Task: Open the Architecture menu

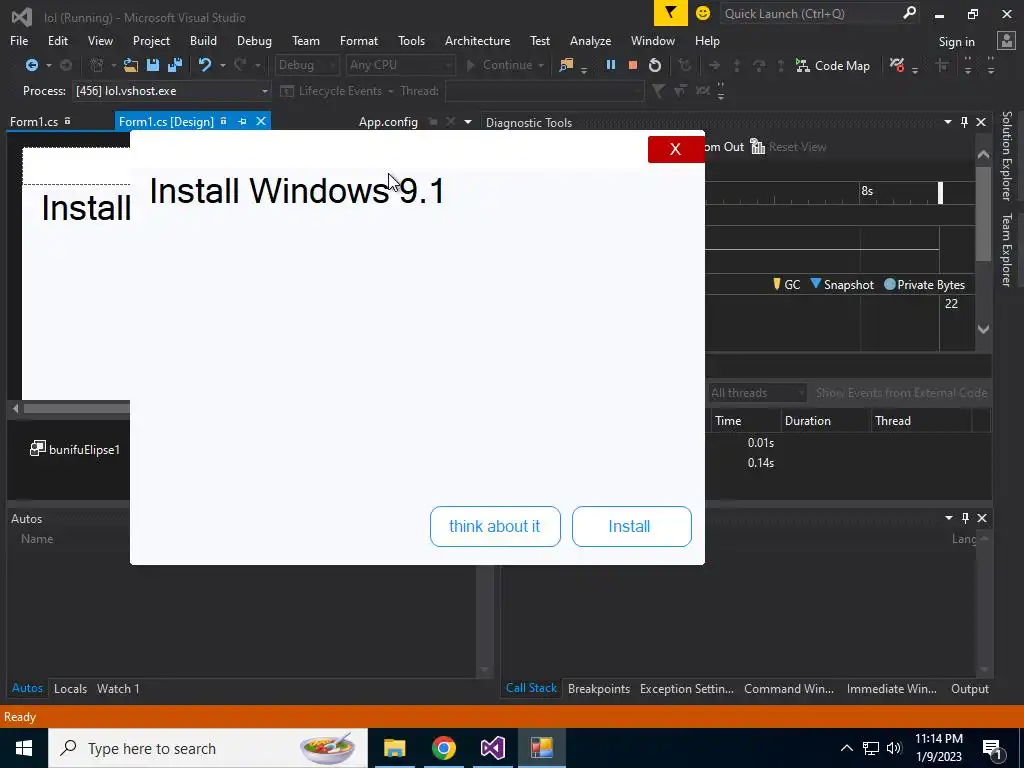Action: [x=477, y=40]
